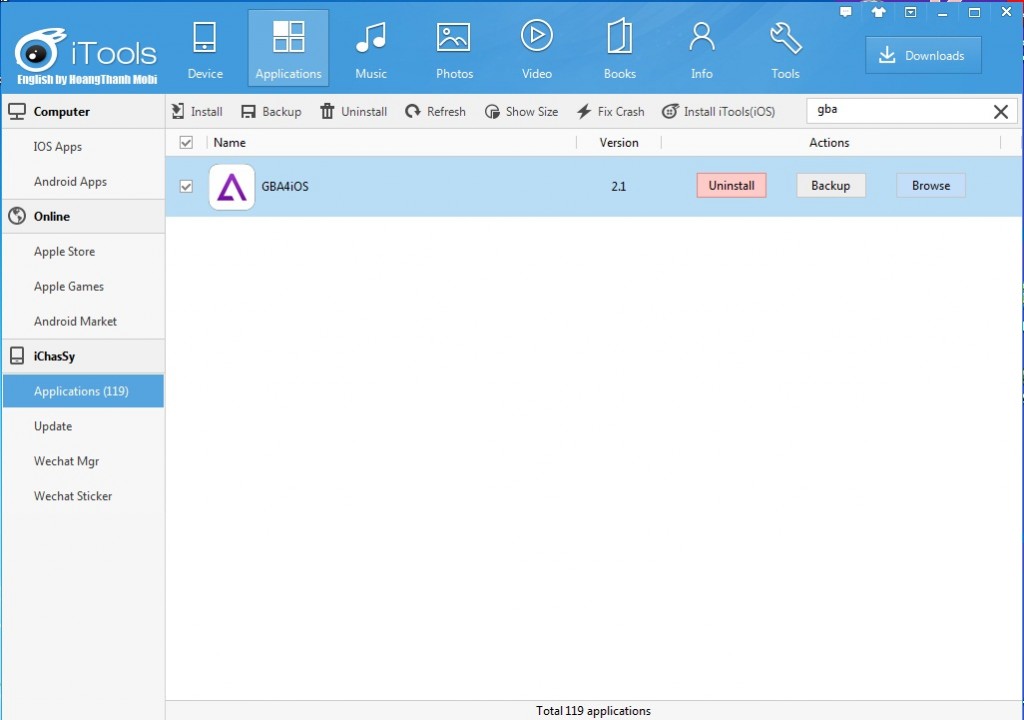Screen dimensions: 1024x720
Task: Open the Video section
Action: pos(537,50)
